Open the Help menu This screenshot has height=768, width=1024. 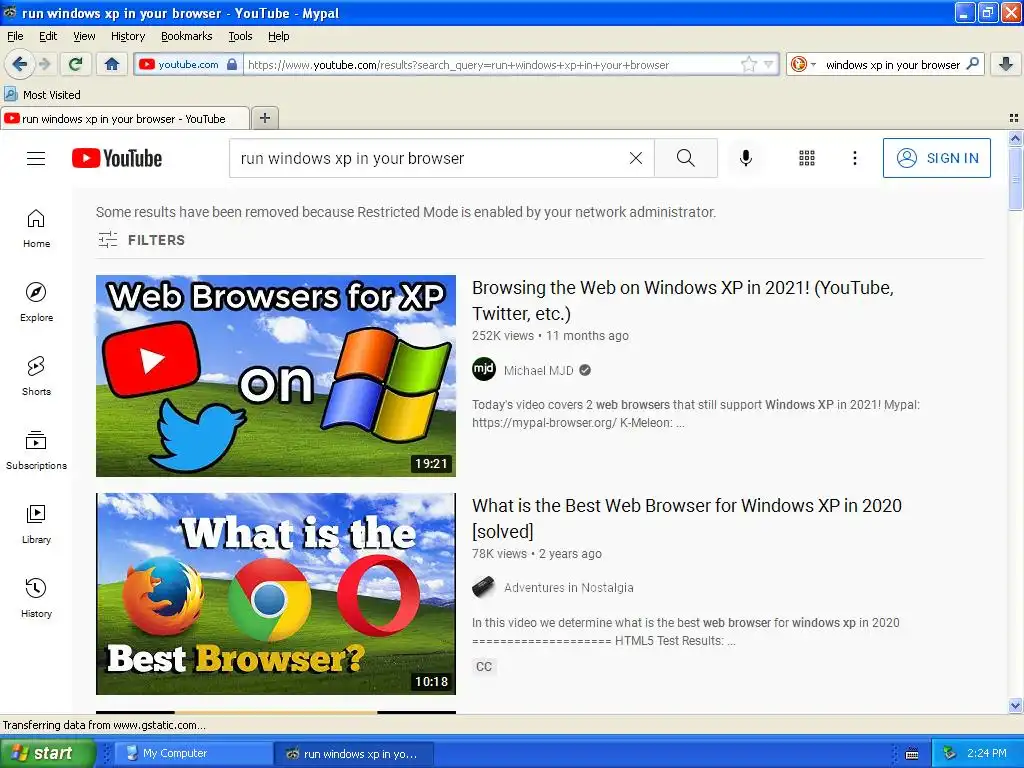[279, 36]
